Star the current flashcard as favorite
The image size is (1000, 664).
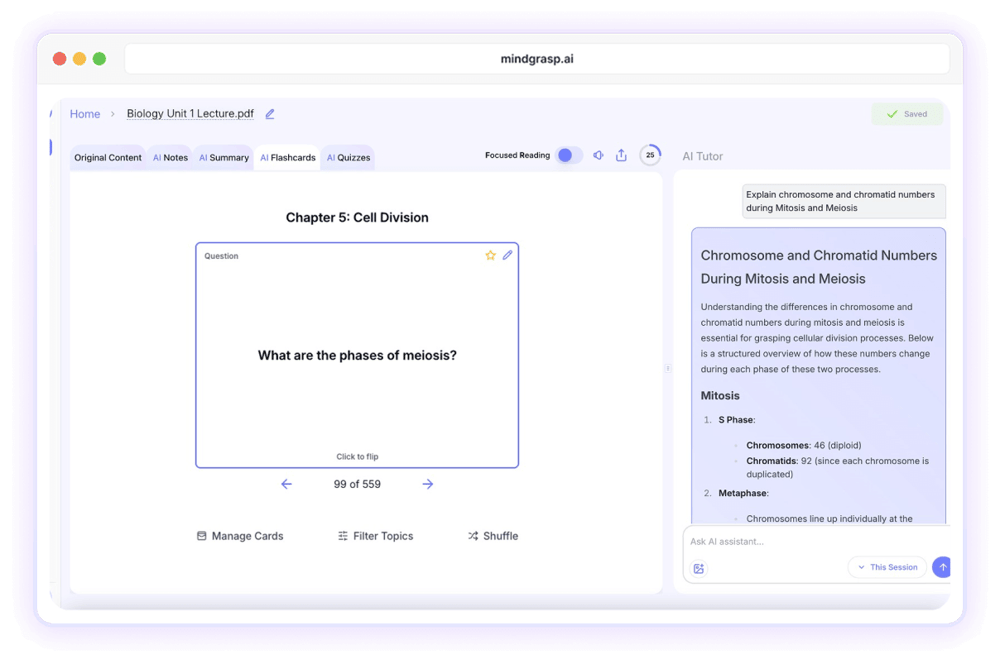[x=489, y=255]
